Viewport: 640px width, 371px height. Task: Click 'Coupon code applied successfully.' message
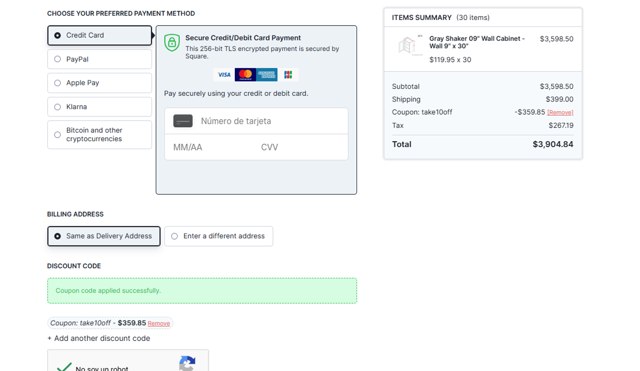click(x=108, y=291)
